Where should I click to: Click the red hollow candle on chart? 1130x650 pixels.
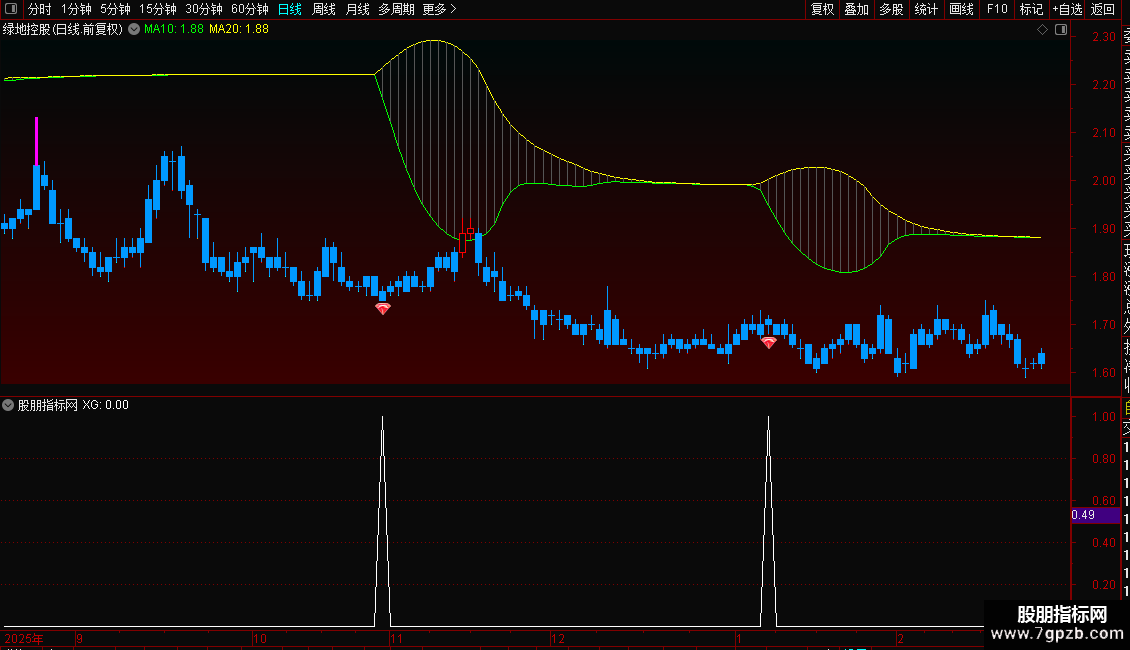(463, 243)
